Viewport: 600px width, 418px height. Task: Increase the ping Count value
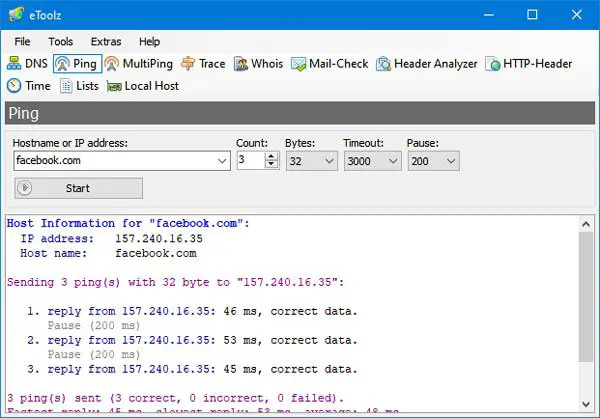point(271,156)
